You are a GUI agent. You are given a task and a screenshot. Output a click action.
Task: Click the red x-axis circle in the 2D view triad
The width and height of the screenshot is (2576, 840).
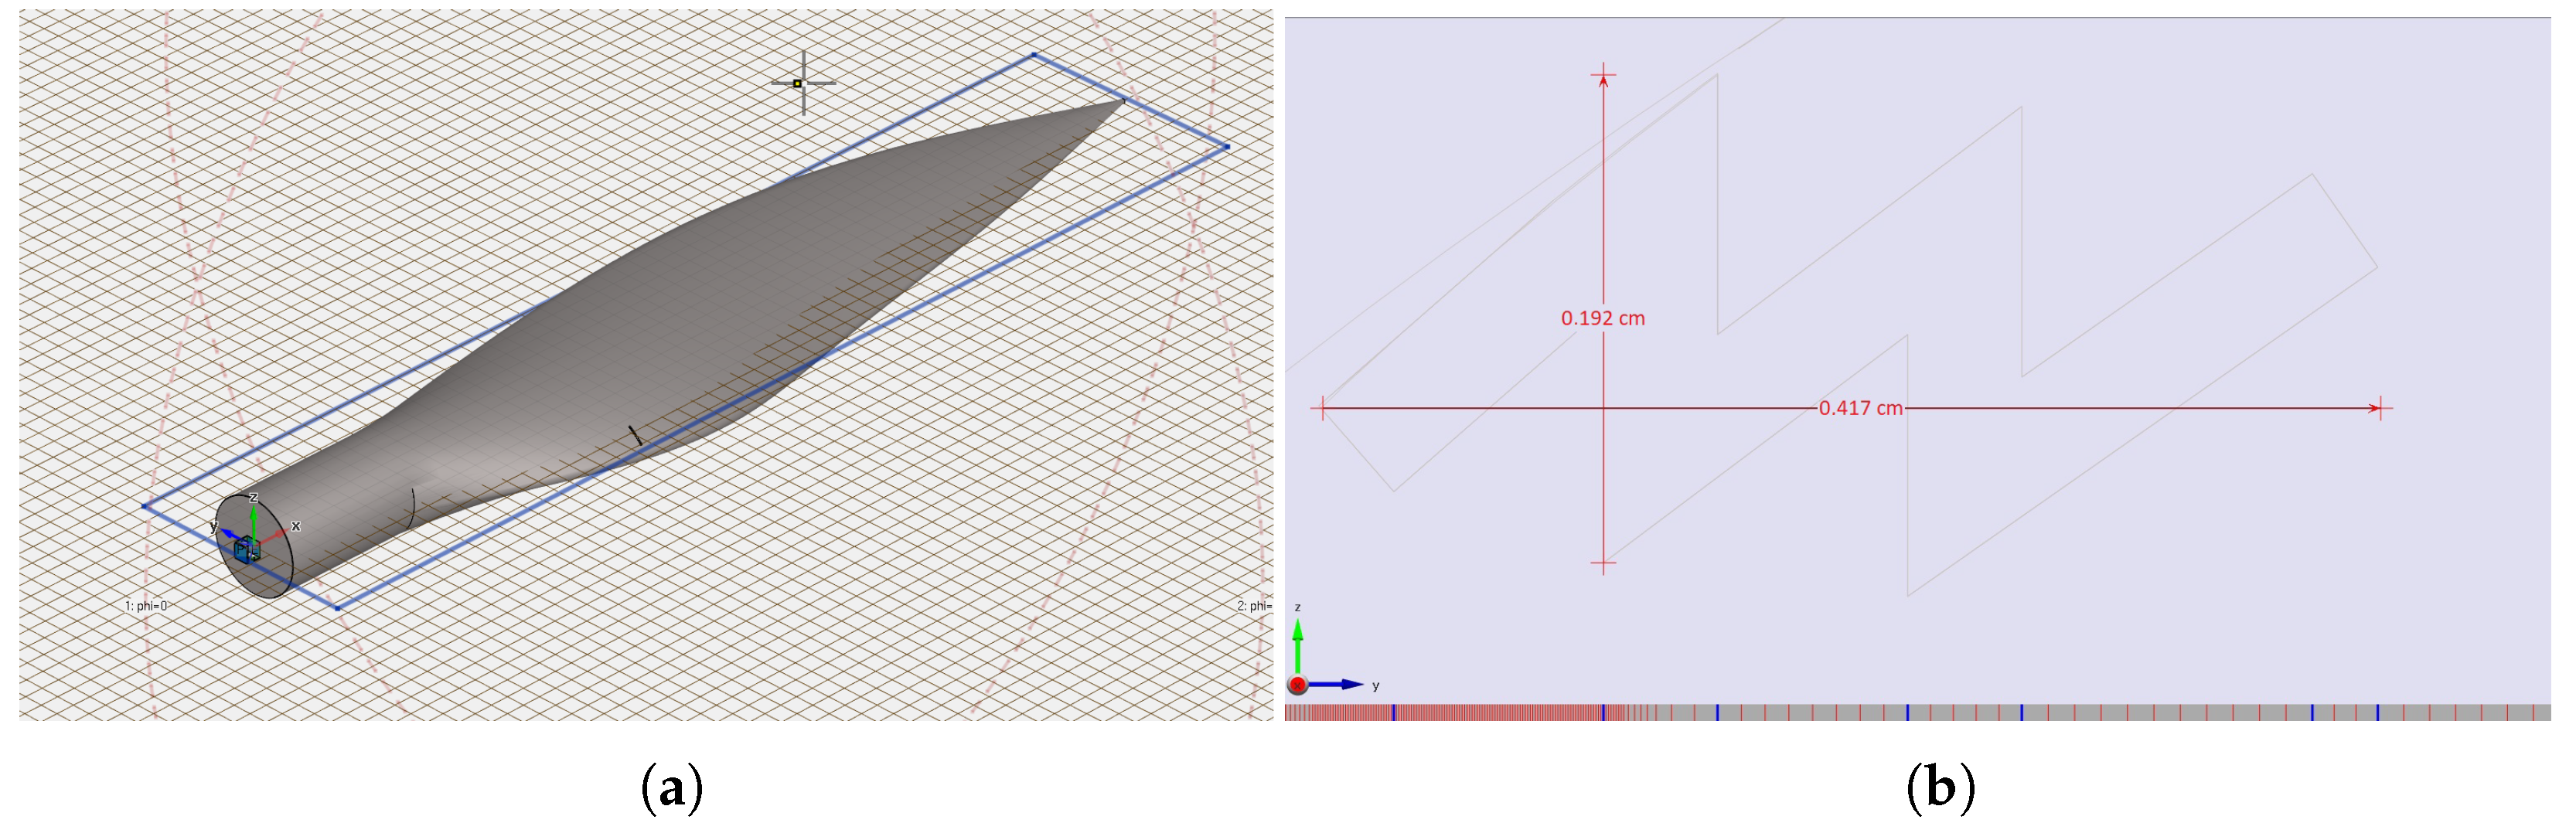tap(1297, 685)
